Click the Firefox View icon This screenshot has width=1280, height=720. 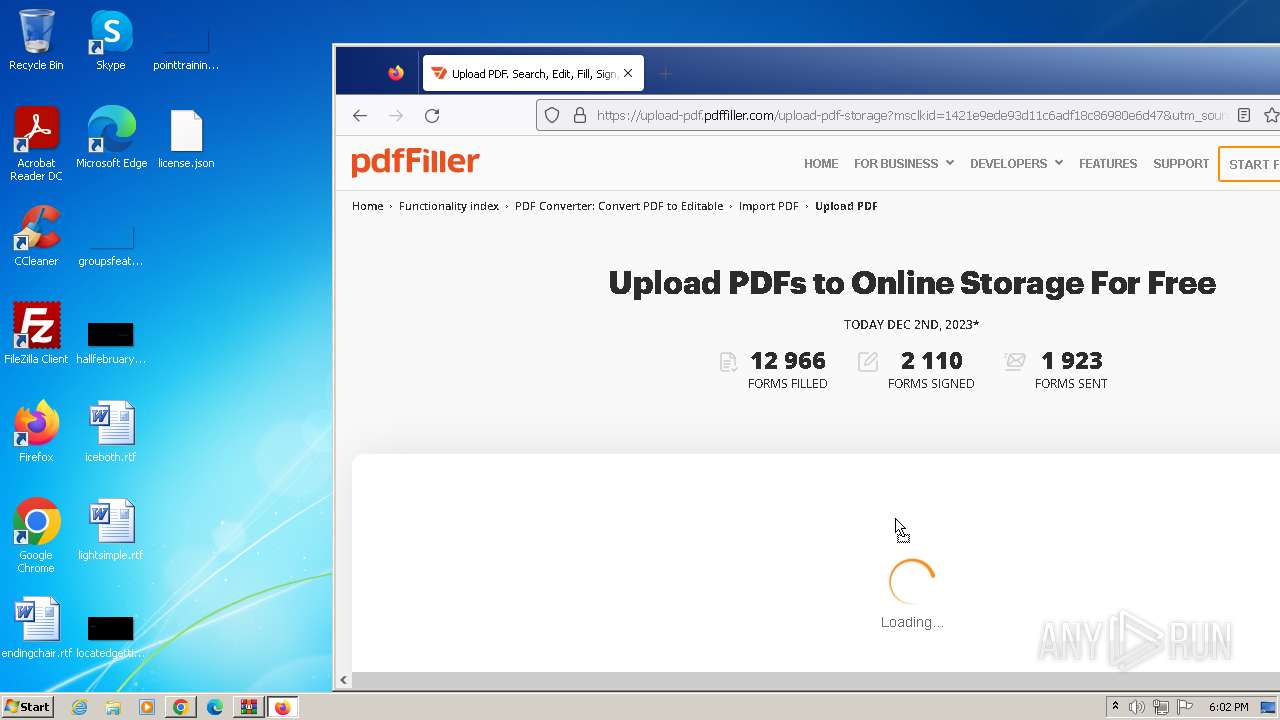coord(396,73)
